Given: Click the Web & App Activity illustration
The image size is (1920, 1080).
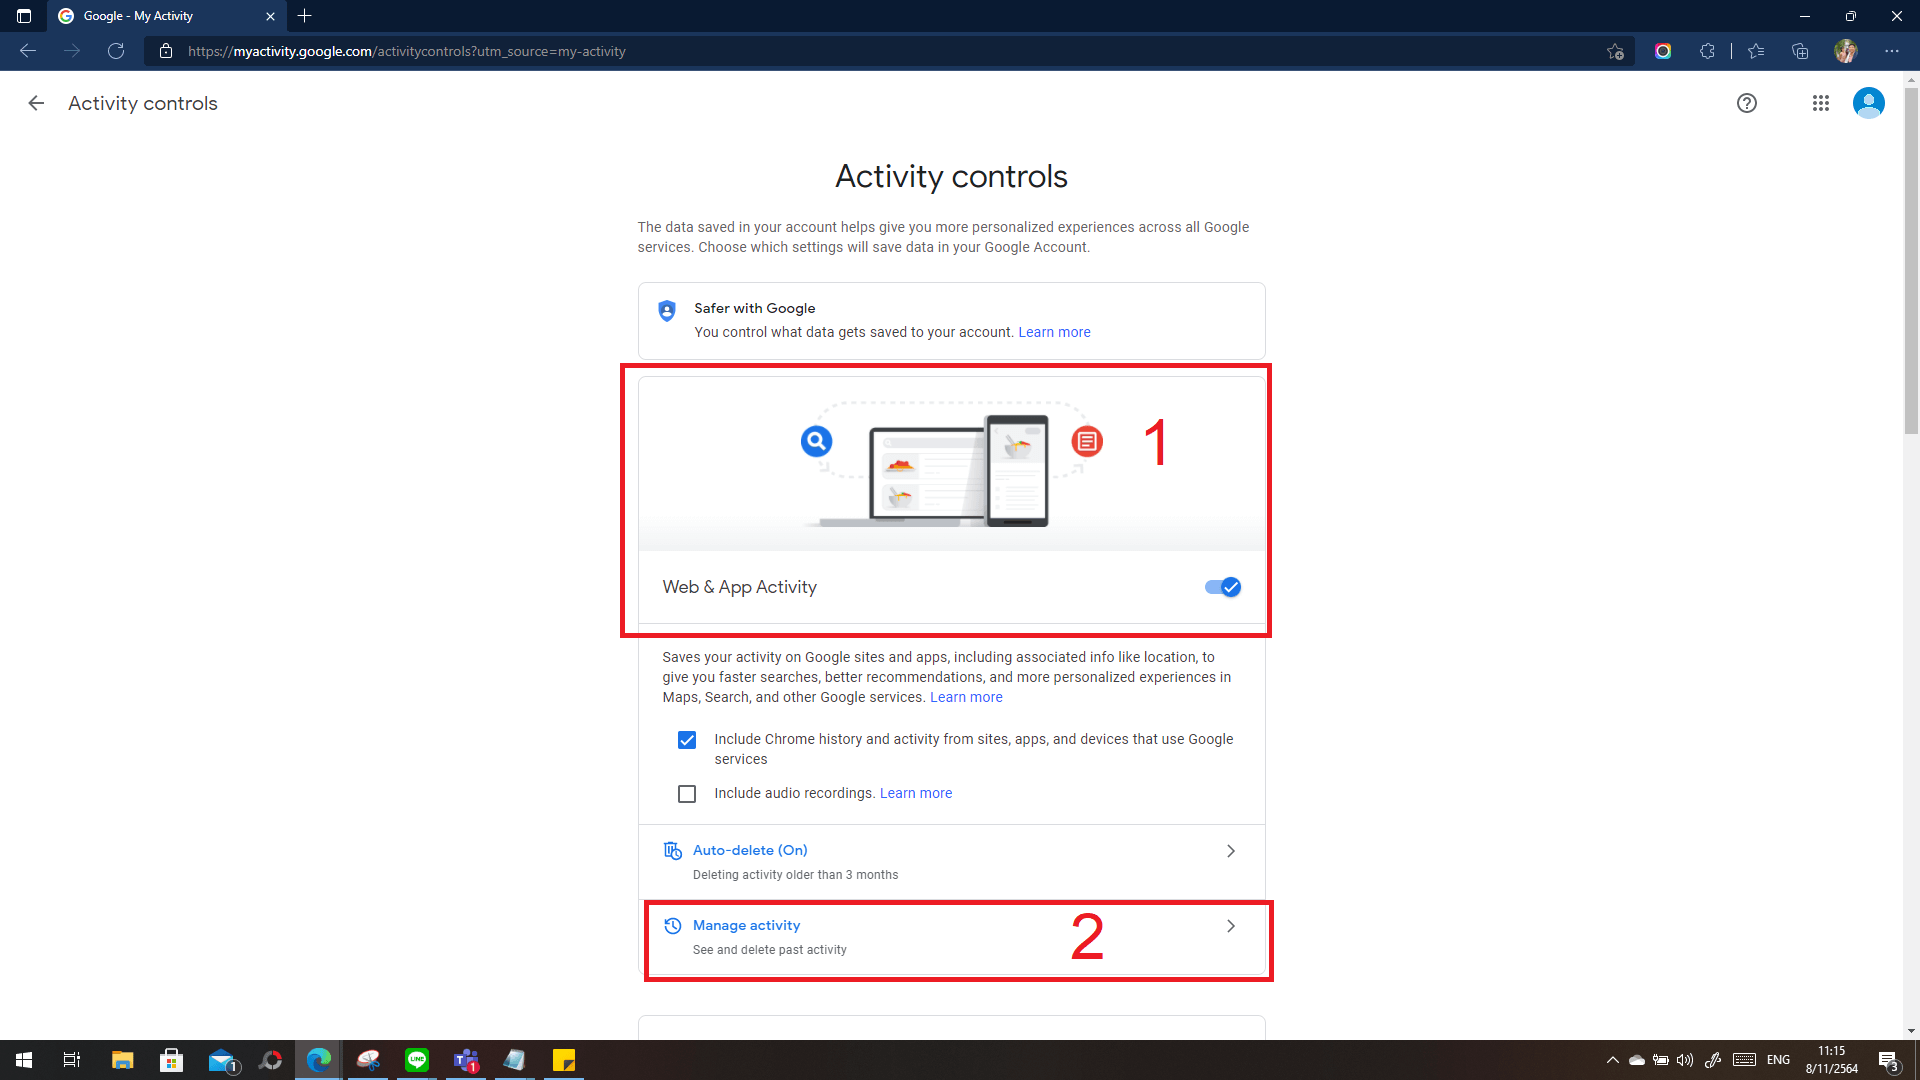Looking at the screenshot, I should click(951, 464).
